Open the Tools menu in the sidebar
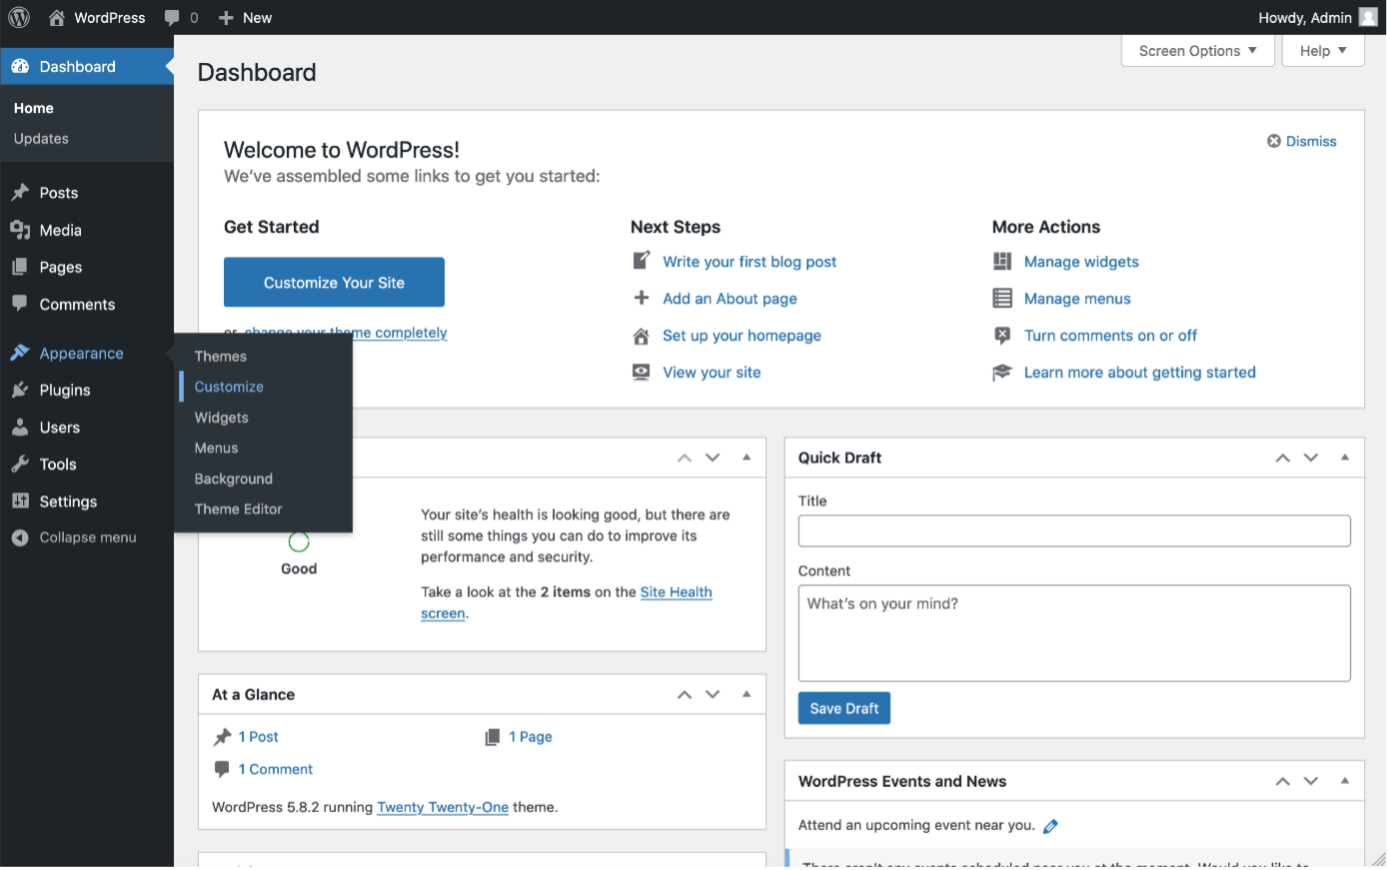The height and width of the screenshot is (870, 1390). (58, 464)
